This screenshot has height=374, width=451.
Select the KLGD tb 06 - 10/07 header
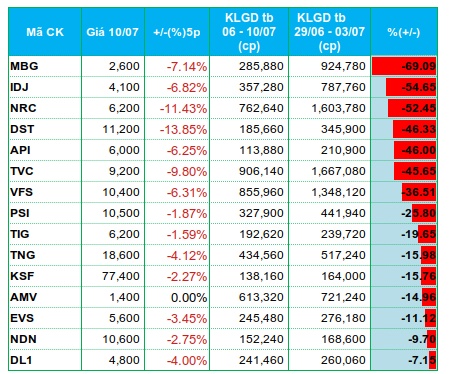[x=249, y=32]
